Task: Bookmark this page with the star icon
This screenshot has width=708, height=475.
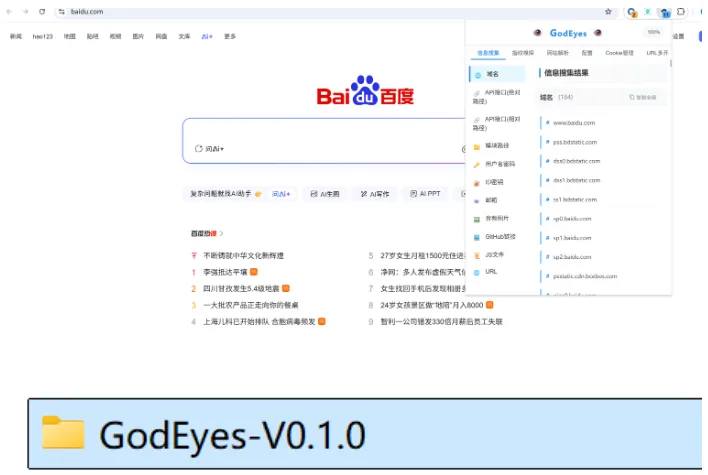Action: click(608, 12)
